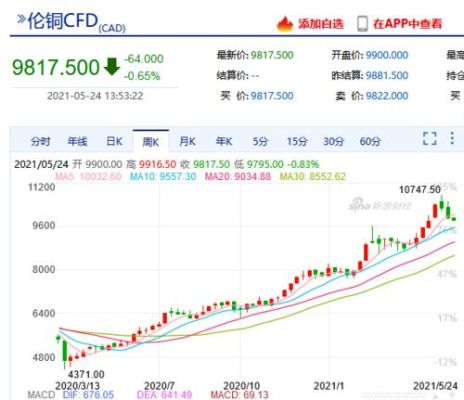
Task: Select the 60分 interval tab
Action: [x=370, y=141]
